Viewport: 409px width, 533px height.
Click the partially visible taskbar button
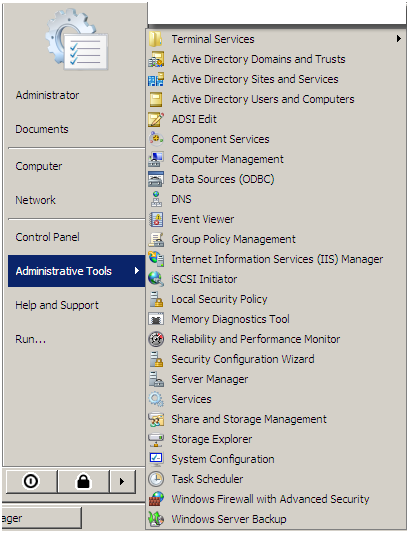[41, 518]
